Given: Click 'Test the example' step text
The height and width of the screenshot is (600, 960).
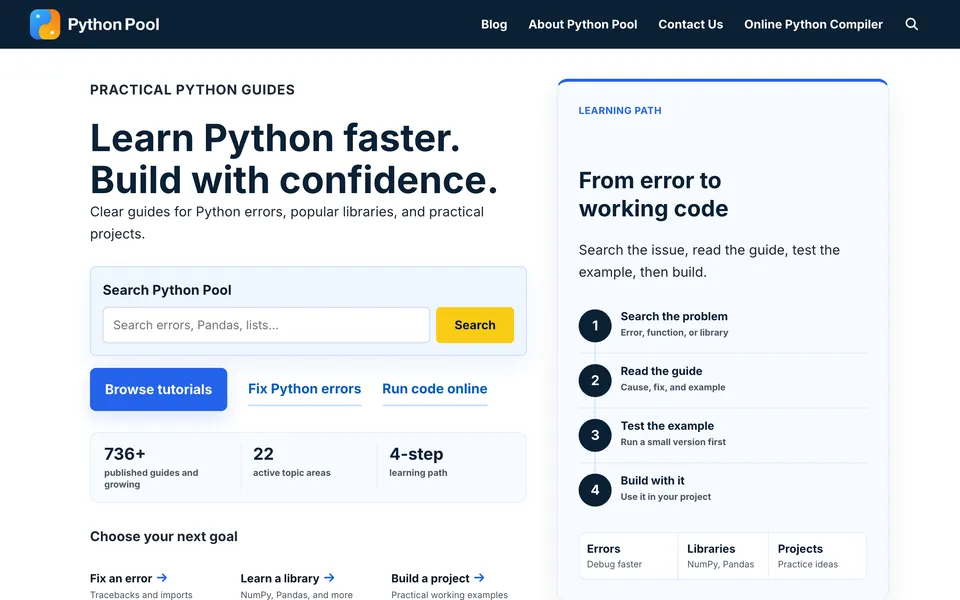Looking at the screenshot, I should pos(667,426).
